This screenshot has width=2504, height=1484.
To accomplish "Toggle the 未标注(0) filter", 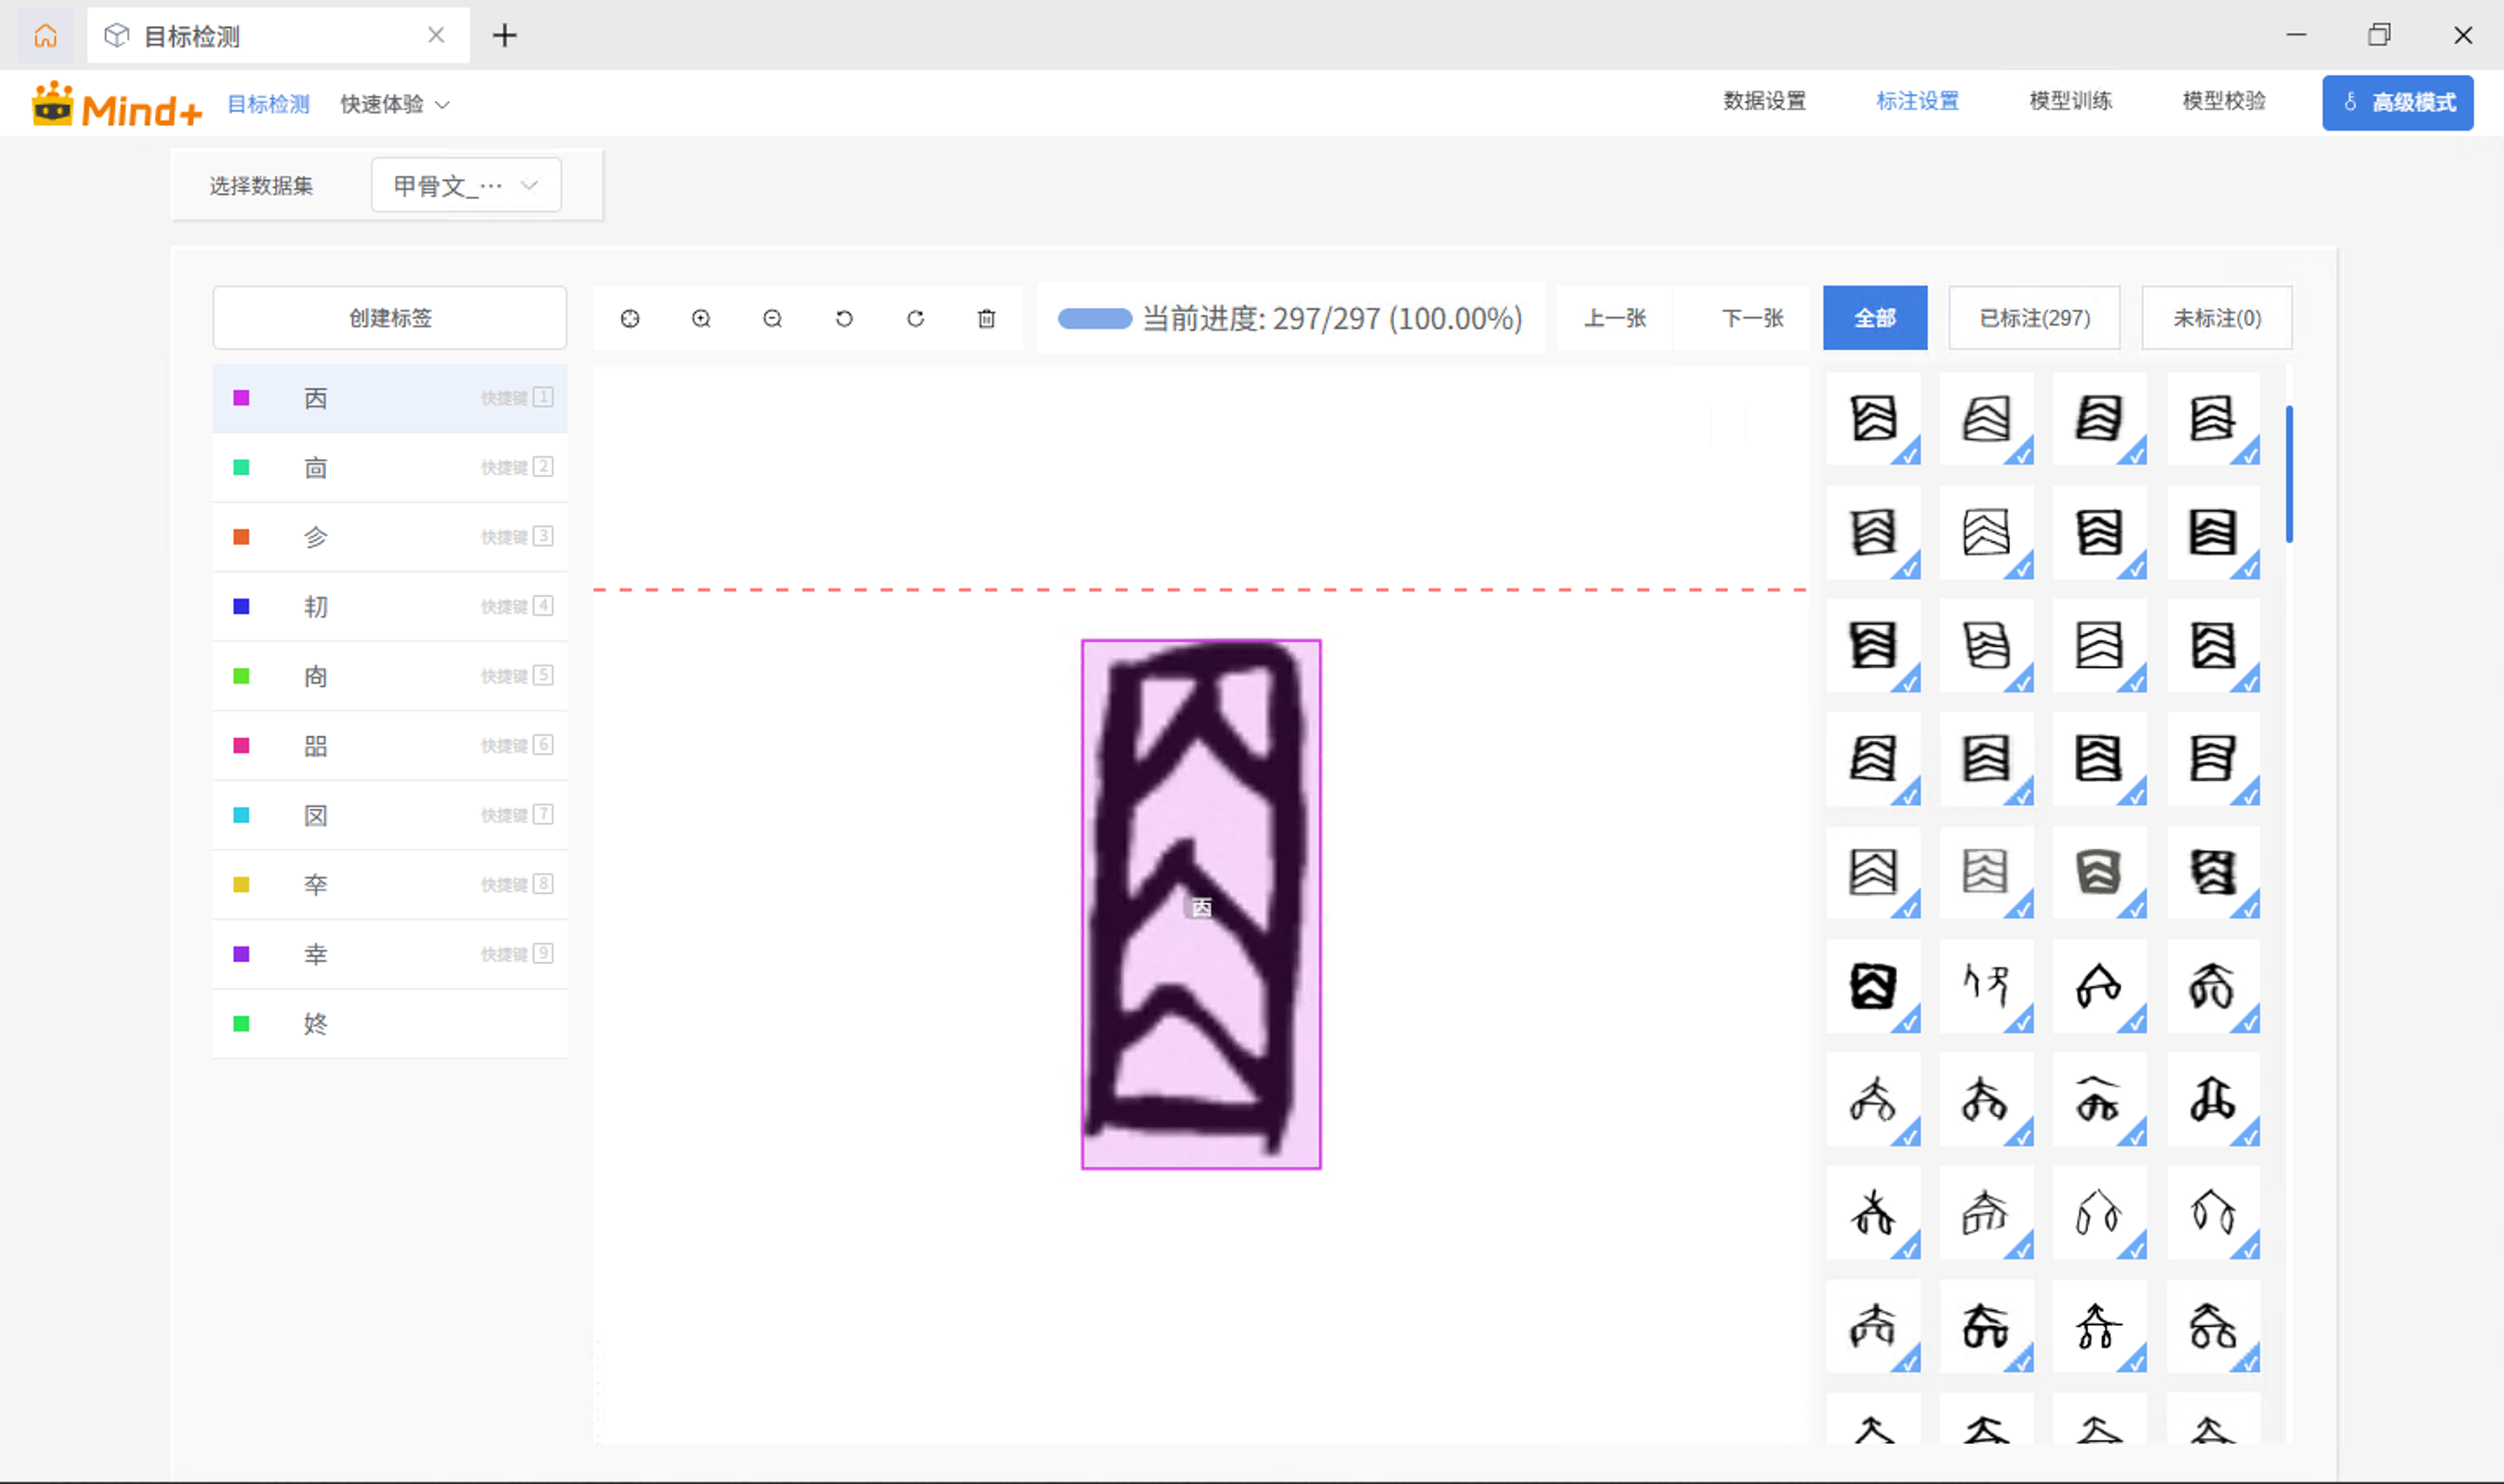I will point(2216,318).
